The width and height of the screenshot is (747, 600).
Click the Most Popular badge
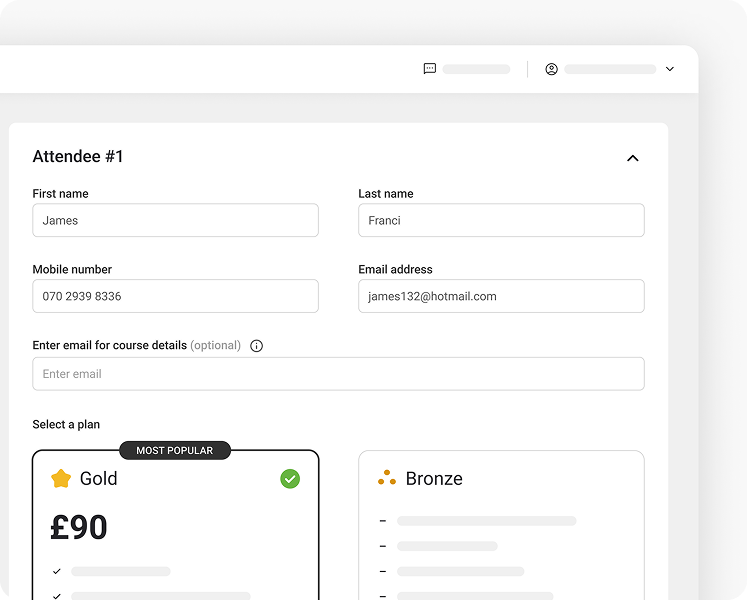coord(175,451)
